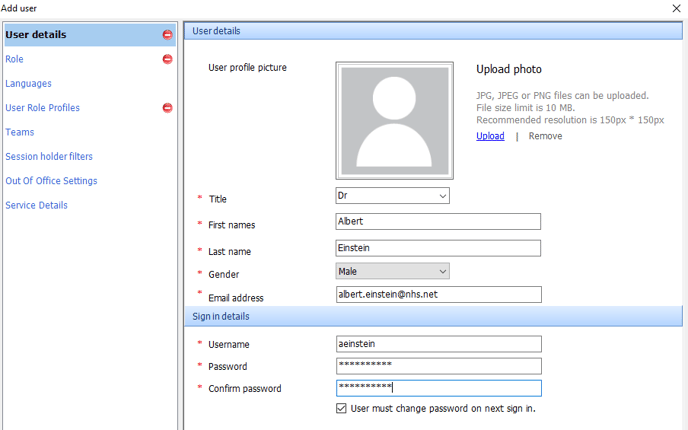The image size is (688, 430).
Task: Open Out Of Office Settings
Action: tap(51, 181)
